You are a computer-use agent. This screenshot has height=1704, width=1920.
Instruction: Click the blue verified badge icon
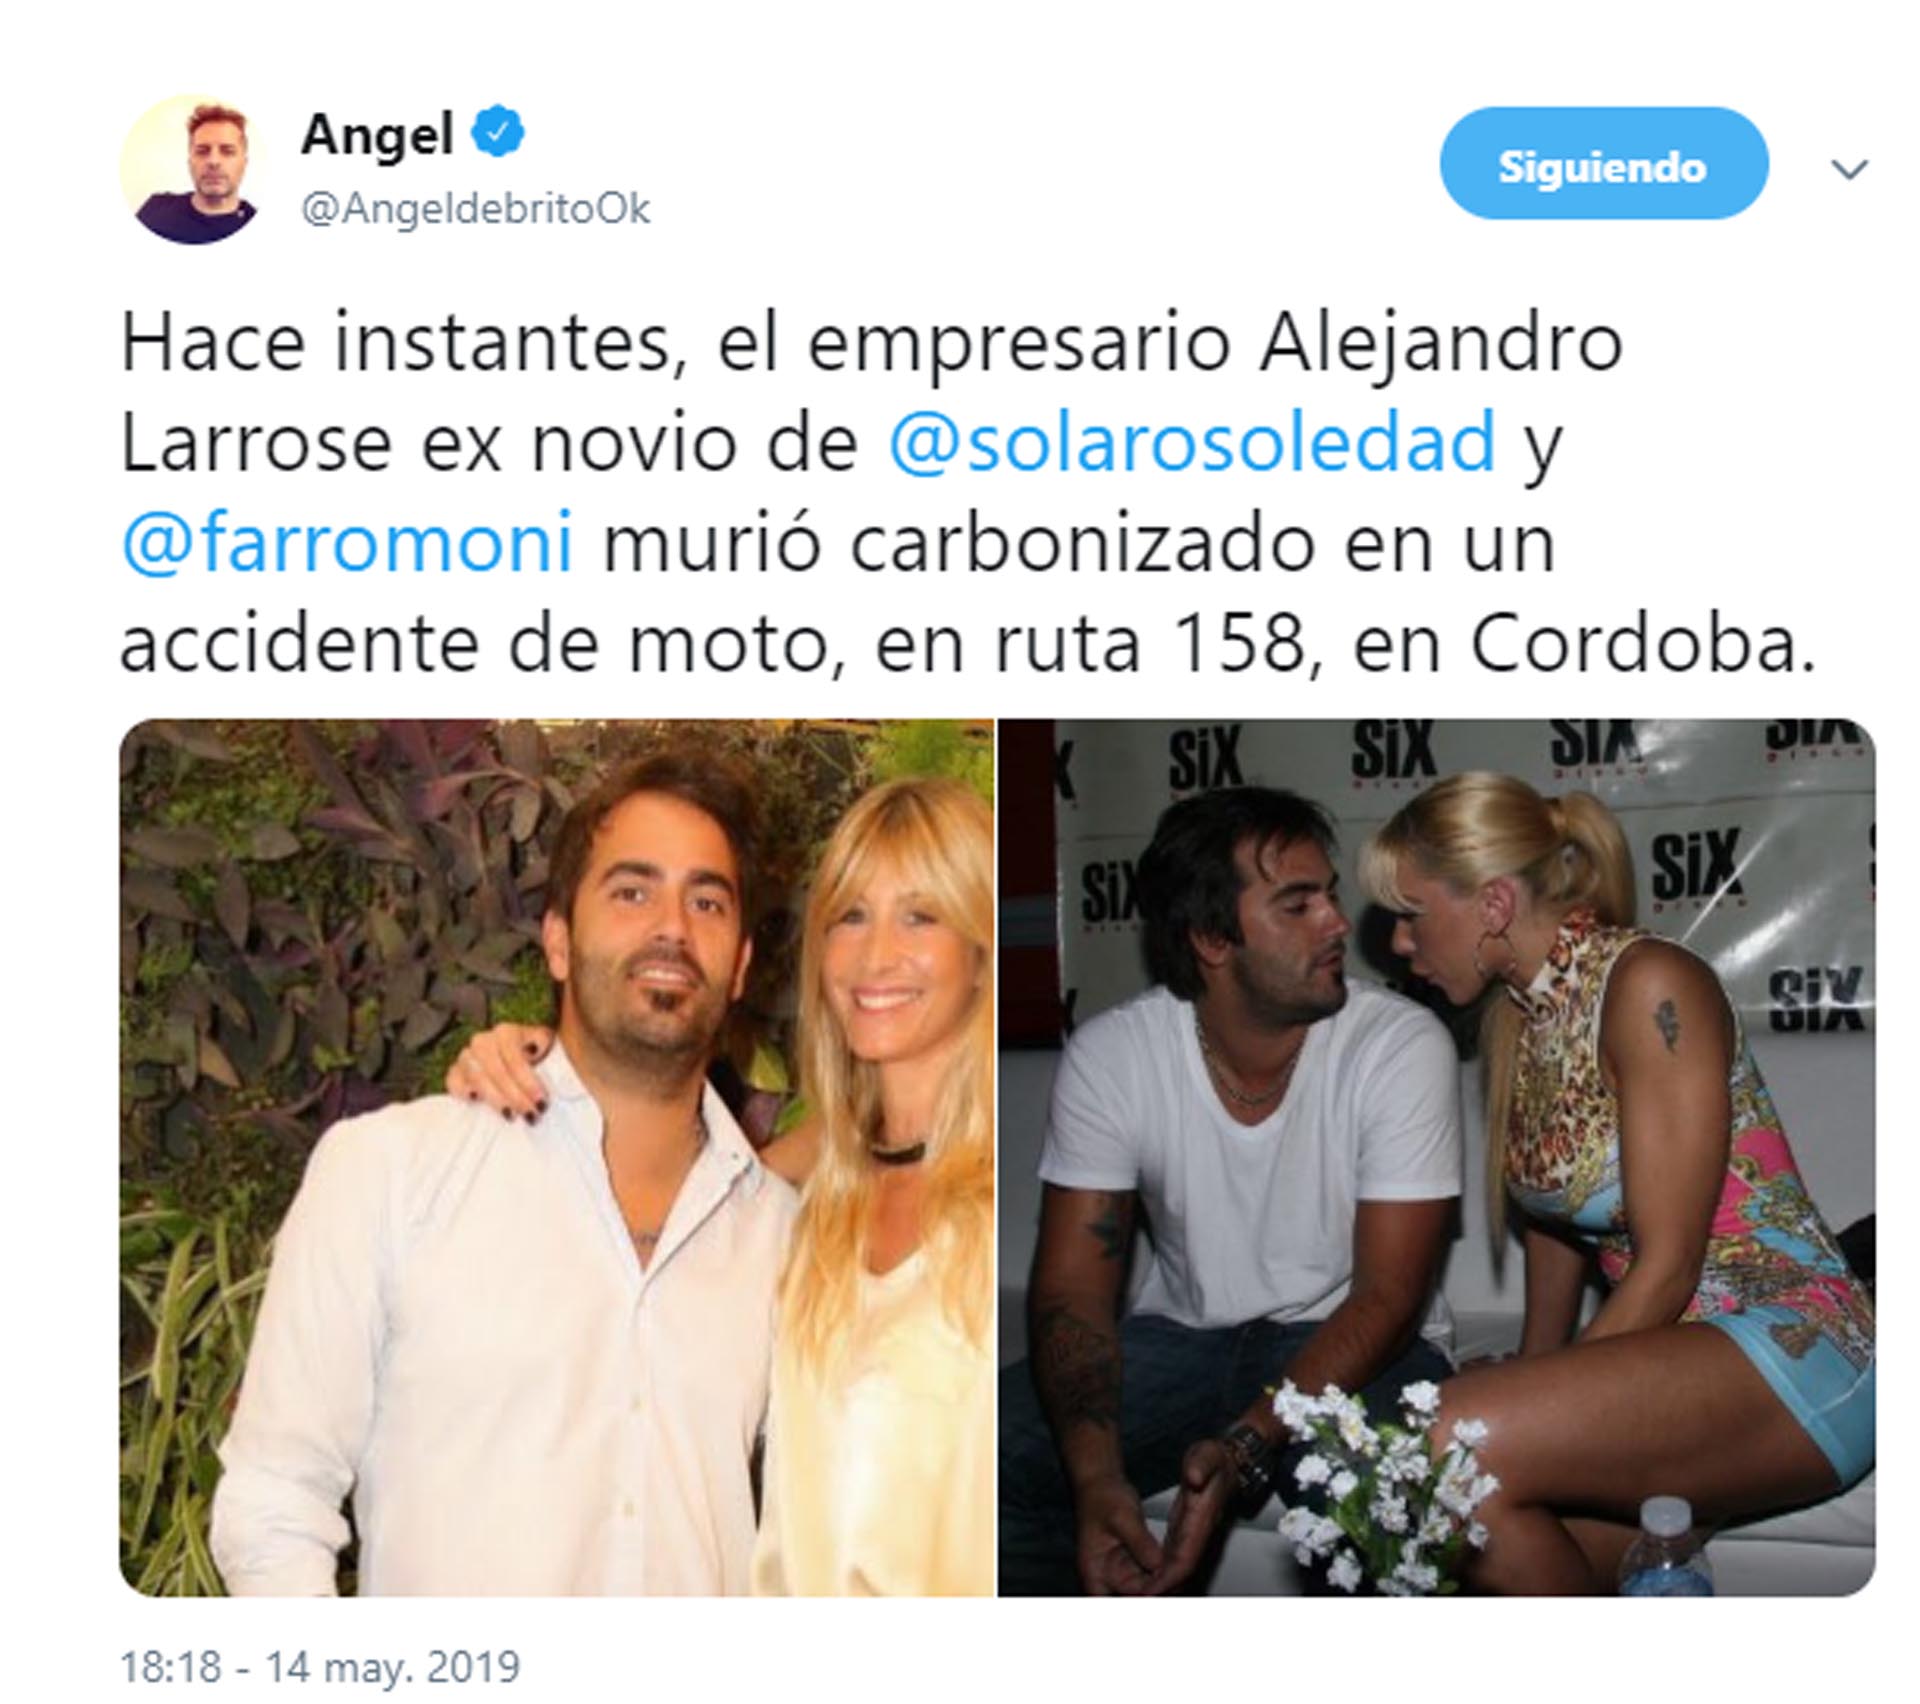tap(498, 133)
